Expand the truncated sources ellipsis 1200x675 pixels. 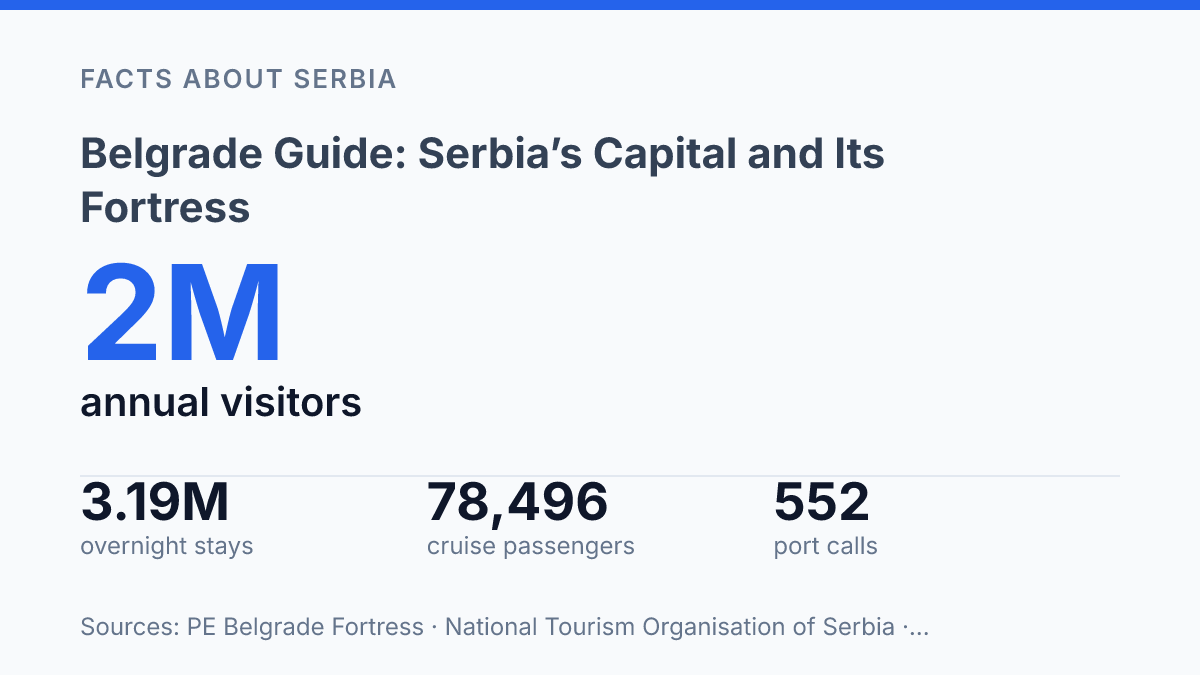(920, 629)
